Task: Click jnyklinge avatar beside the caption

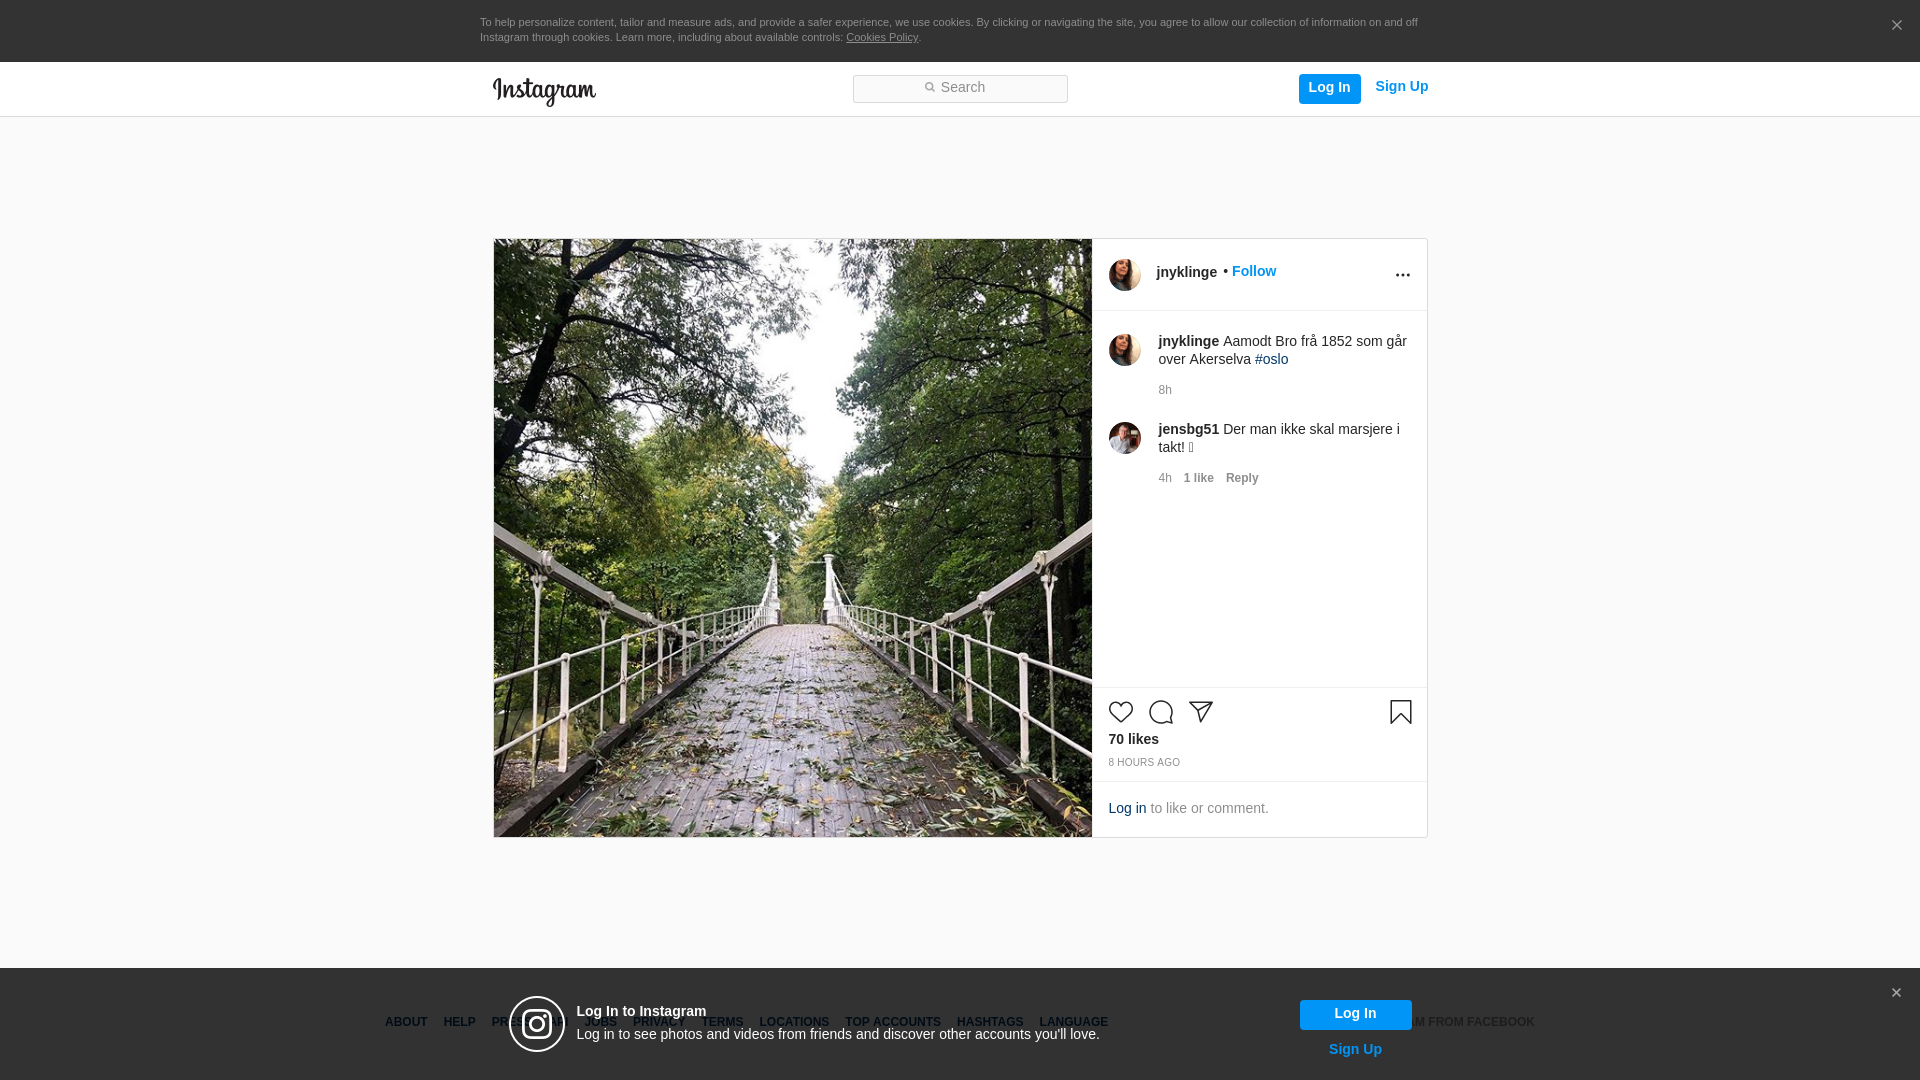Action: coord(1125,350)
